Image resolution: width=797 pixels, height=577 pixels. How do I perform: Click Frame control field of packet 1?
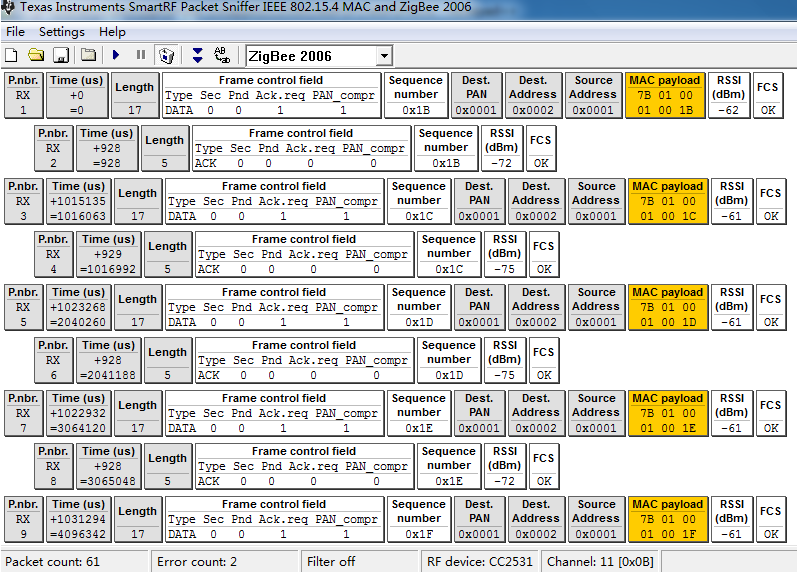(271, 95)
